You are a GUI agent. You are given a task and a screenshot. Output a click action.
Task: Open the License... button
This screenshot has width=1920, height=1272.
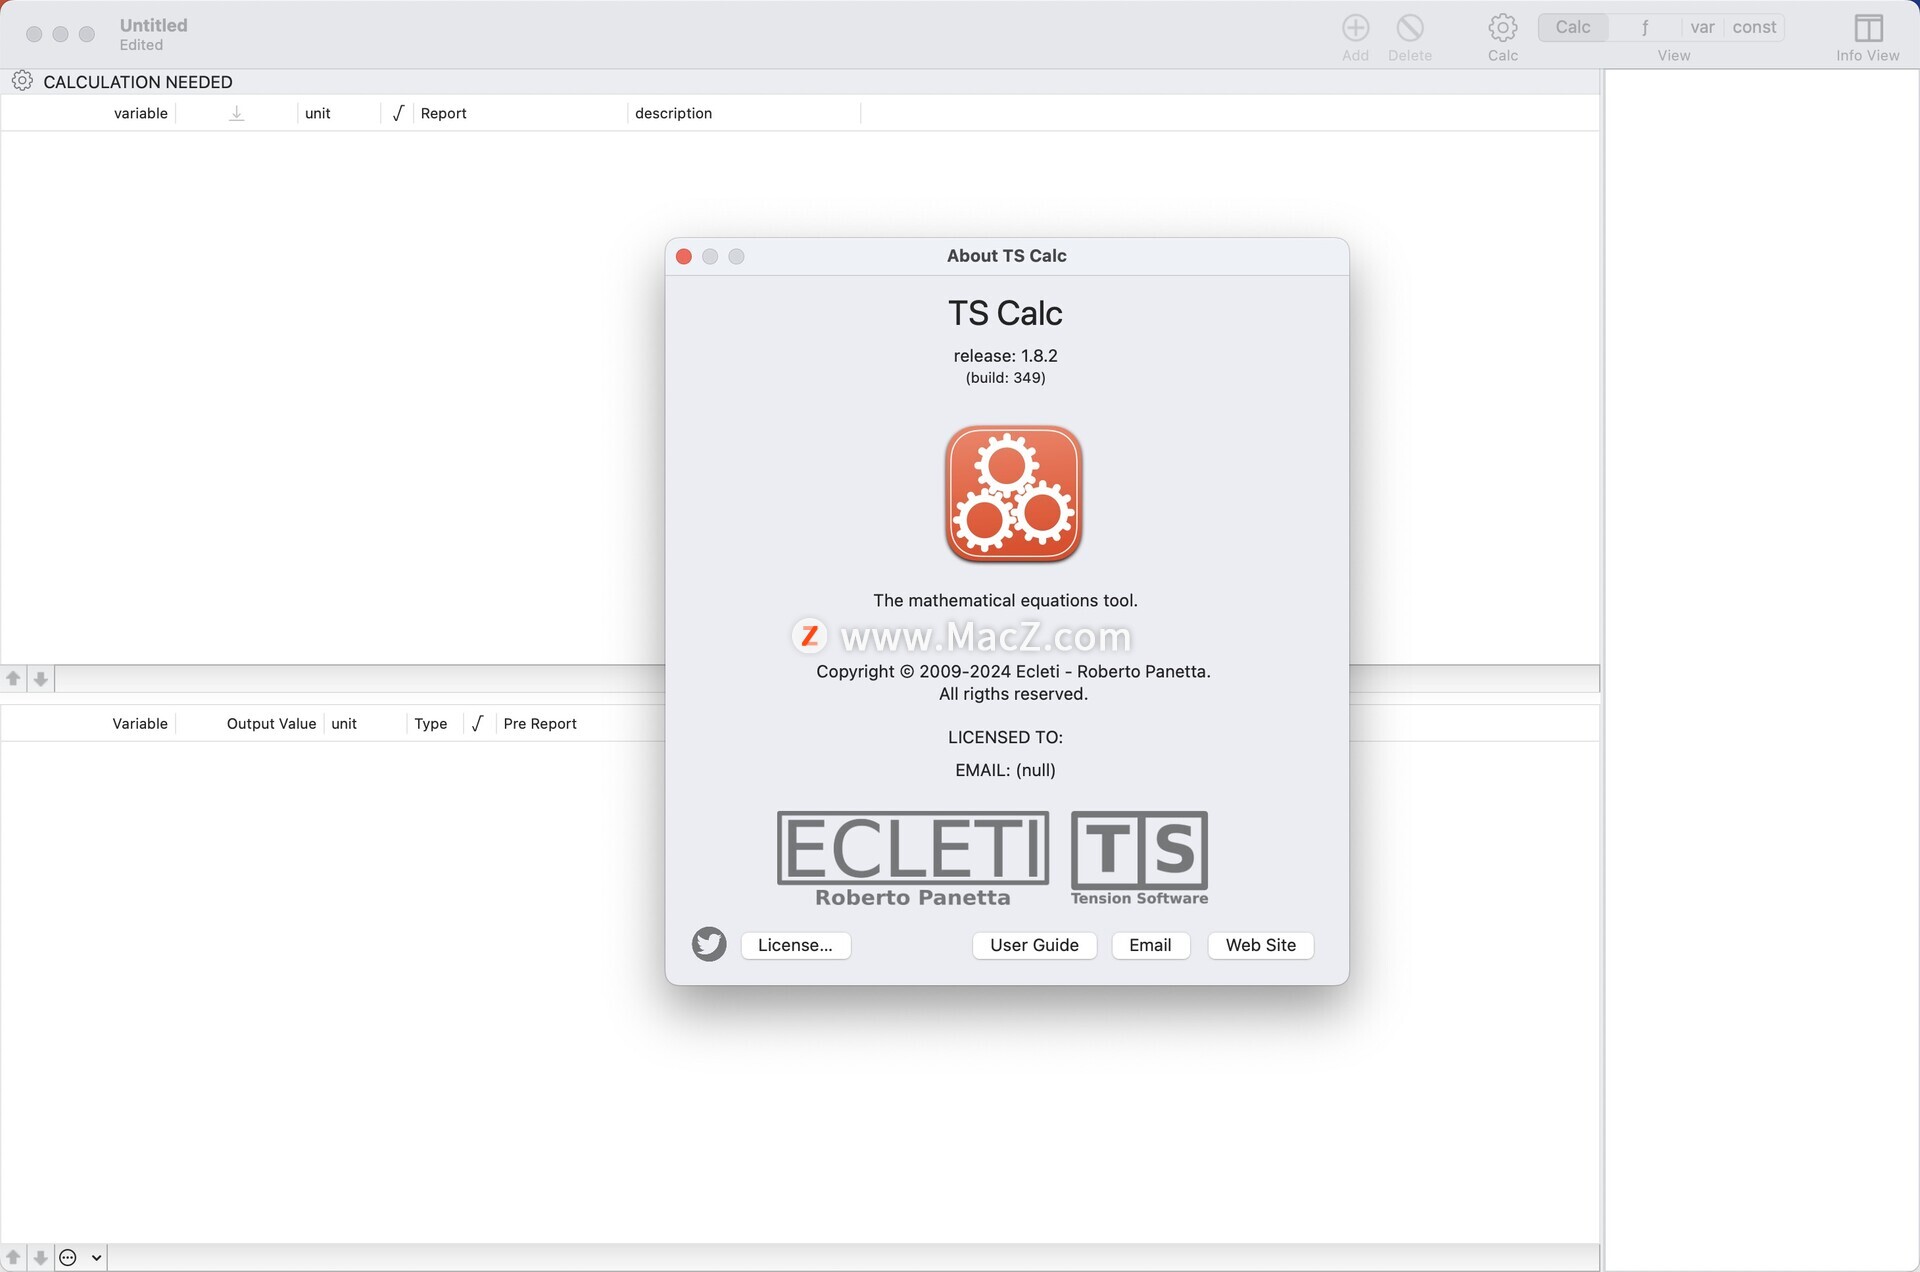point(795,945)
